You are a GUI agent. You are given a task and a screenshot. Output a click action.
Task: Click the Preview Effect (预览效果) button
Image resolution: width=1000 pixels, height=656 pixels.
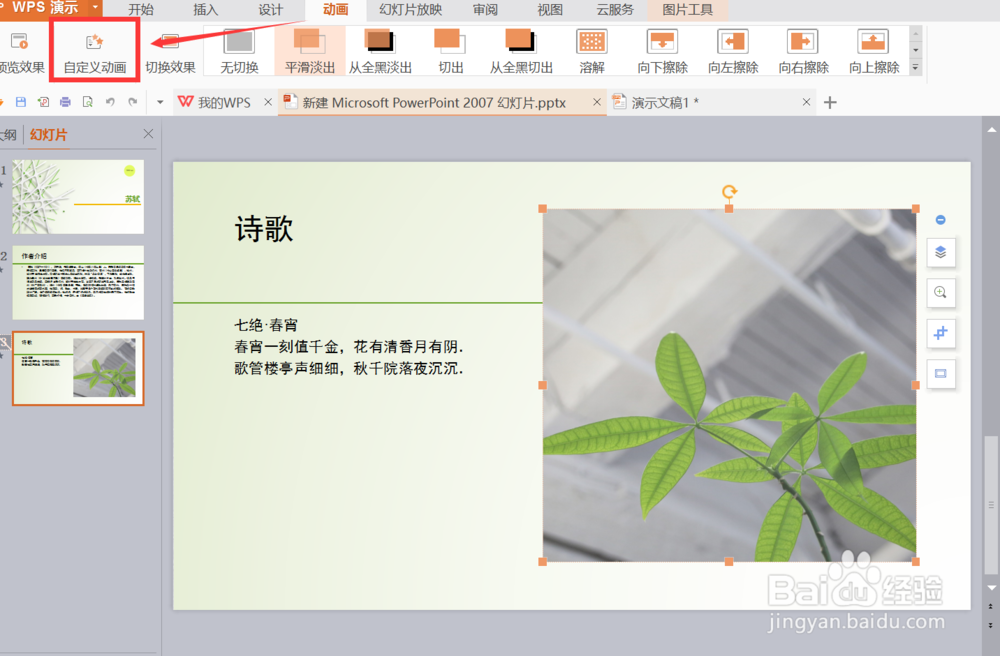click(x=20, y=52)
